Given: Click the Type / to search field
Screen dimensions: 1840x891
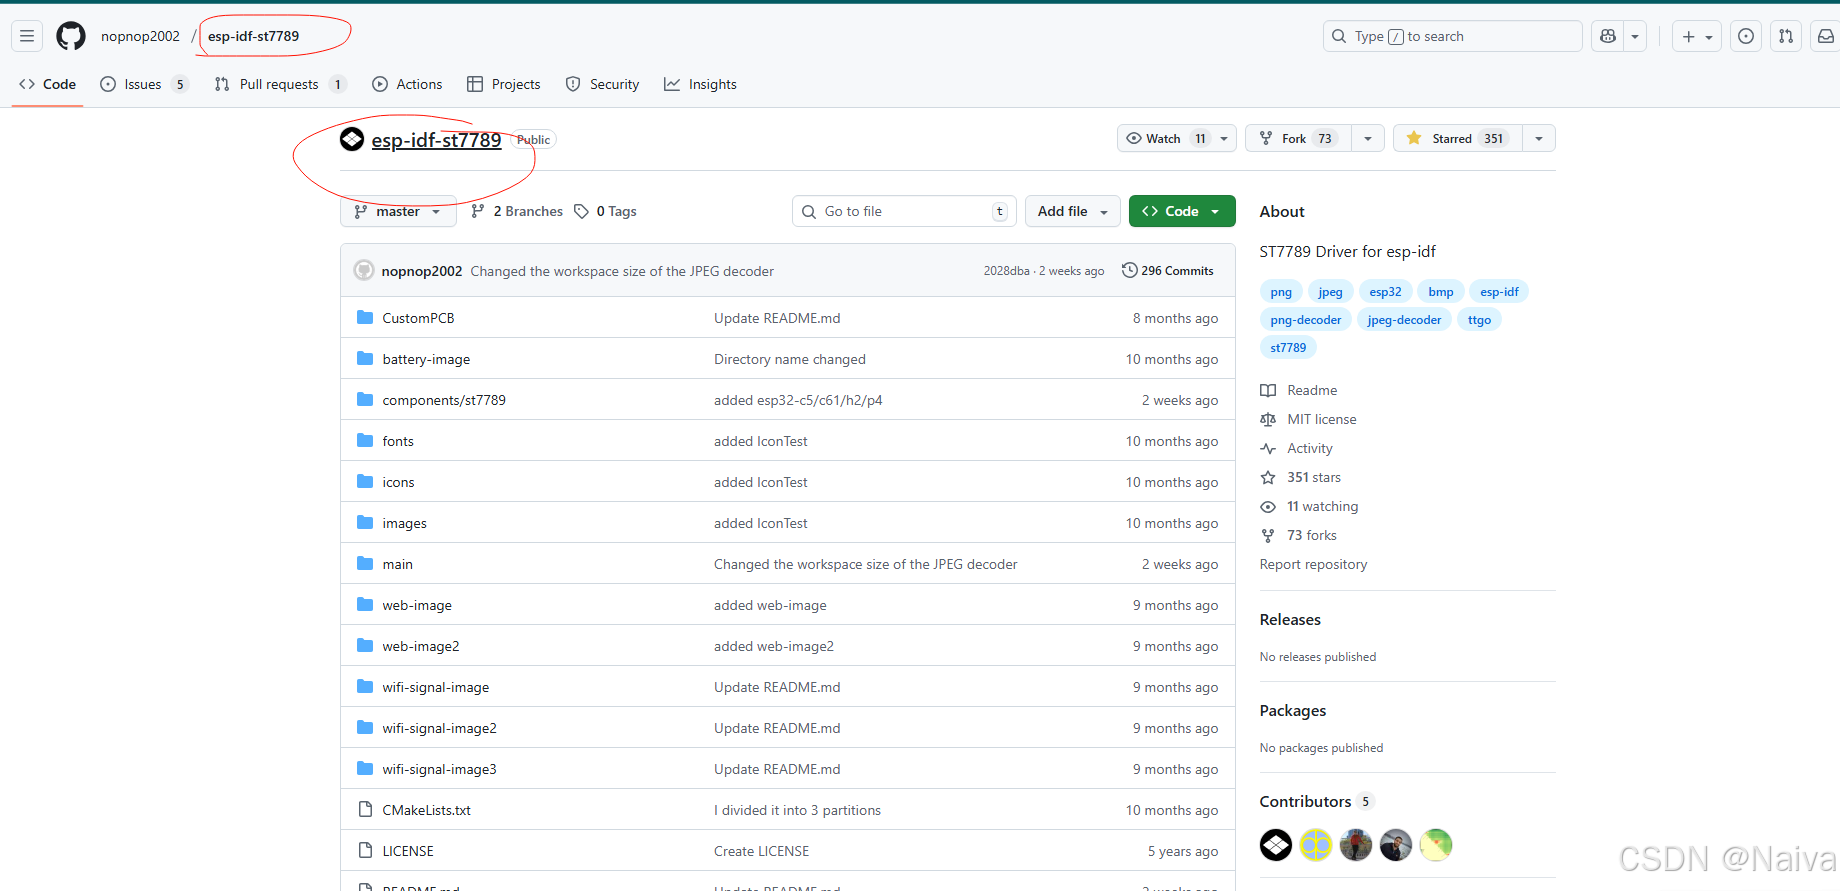Looking at the screenshot, I should pos(1452,36).
